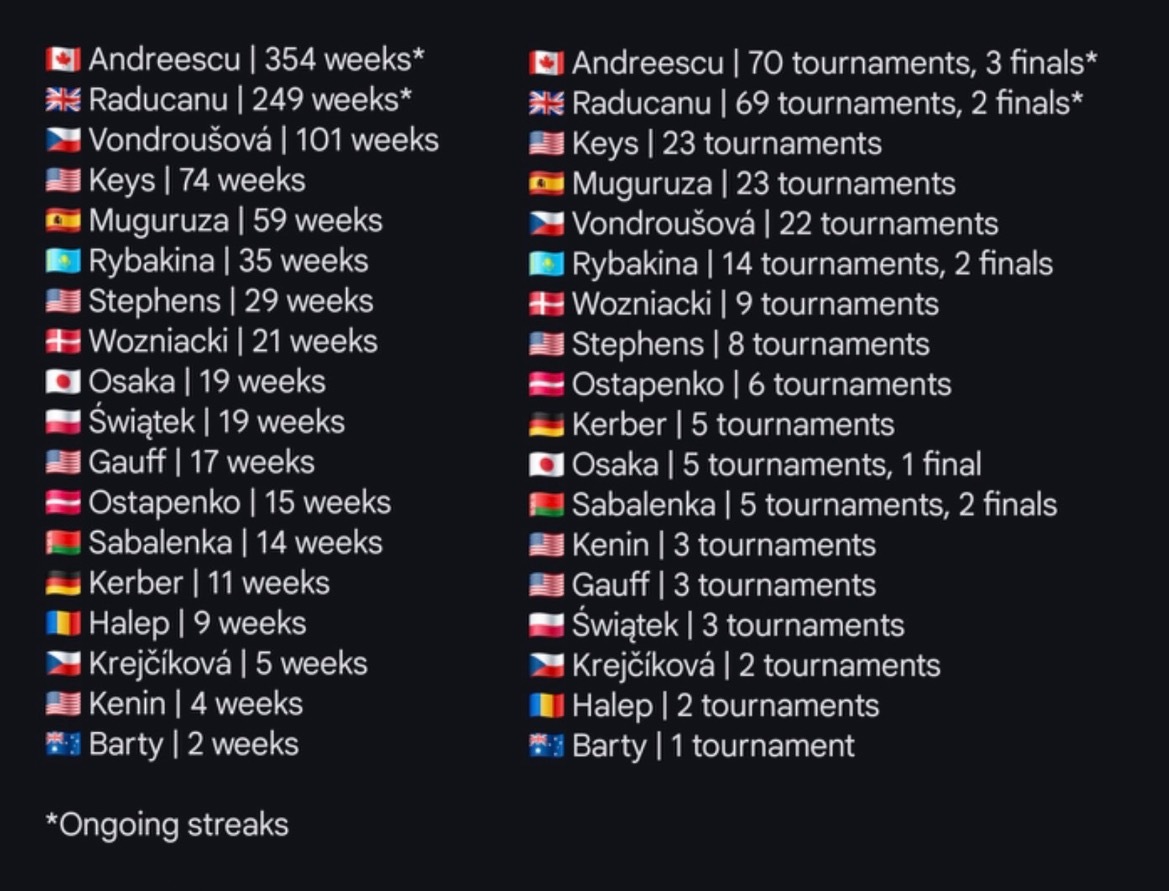Viewport: 1169px width, 891px height.
Task: Select the text Andreescu 70 tournaments, 3 finals
Action: [x=834, y=63]
